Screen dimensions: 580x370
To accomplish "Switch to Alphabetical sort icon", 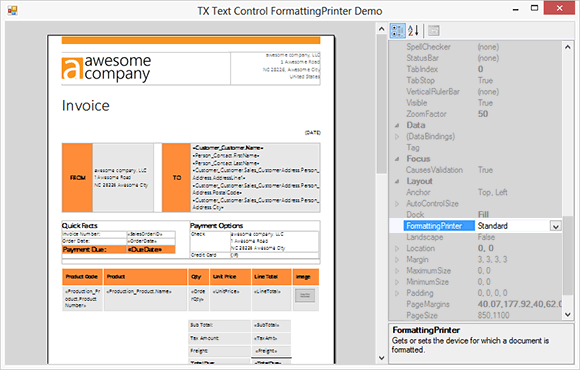I will pos(413,31).
